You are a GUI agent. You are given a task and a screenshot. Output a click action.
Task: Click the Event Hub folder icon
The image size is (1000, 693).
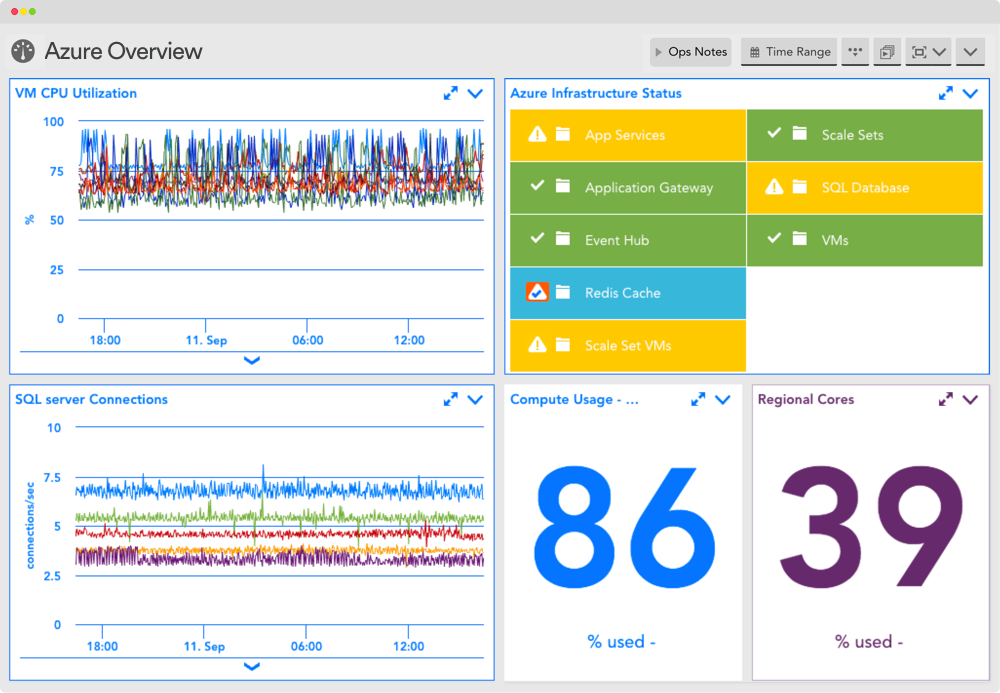tap(562, 239)
